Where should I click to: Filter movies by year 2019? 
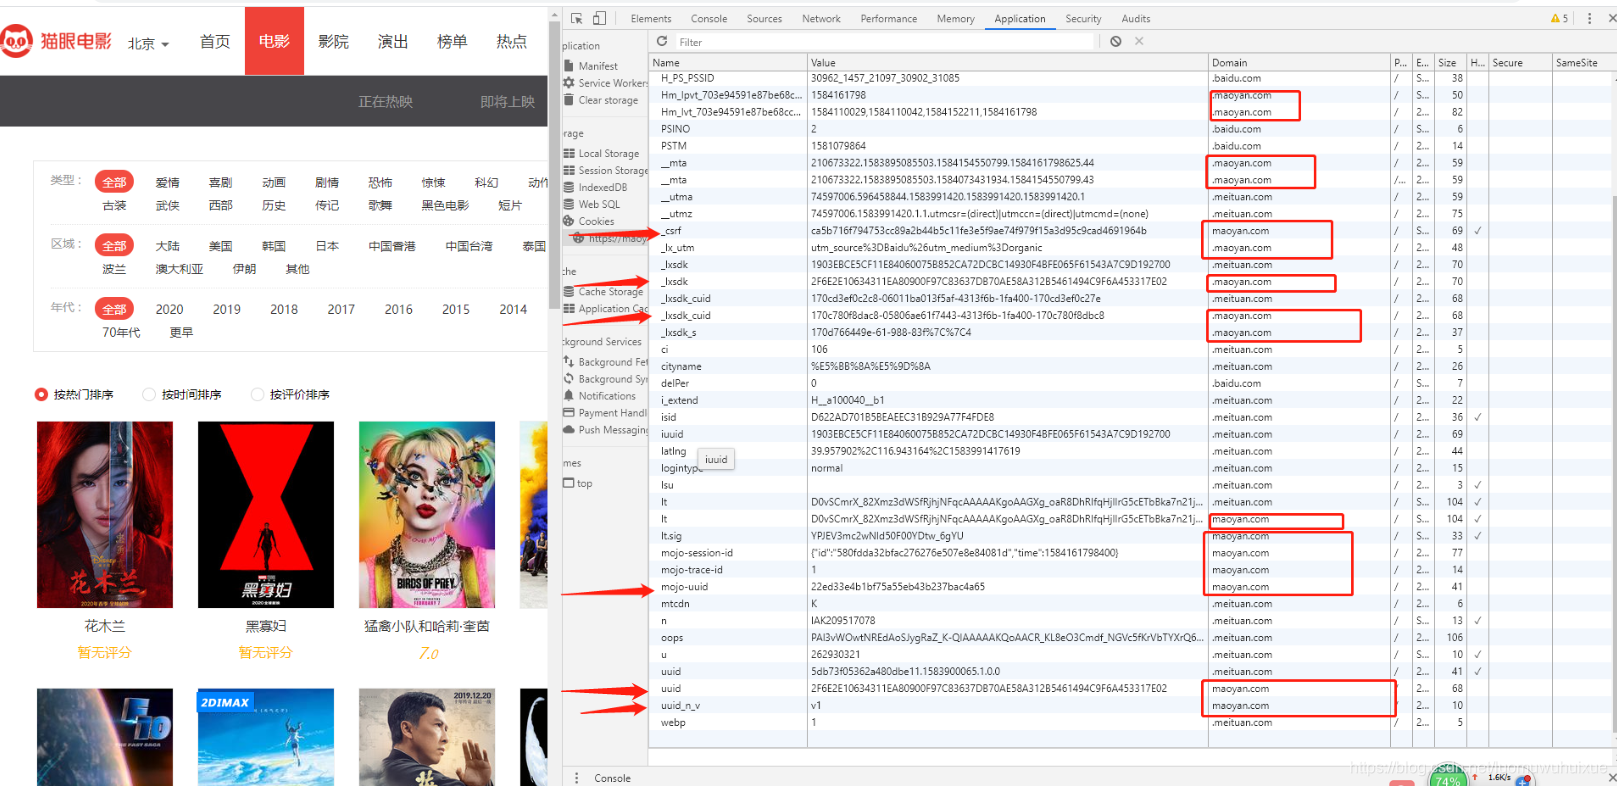[x=227, y=310]
